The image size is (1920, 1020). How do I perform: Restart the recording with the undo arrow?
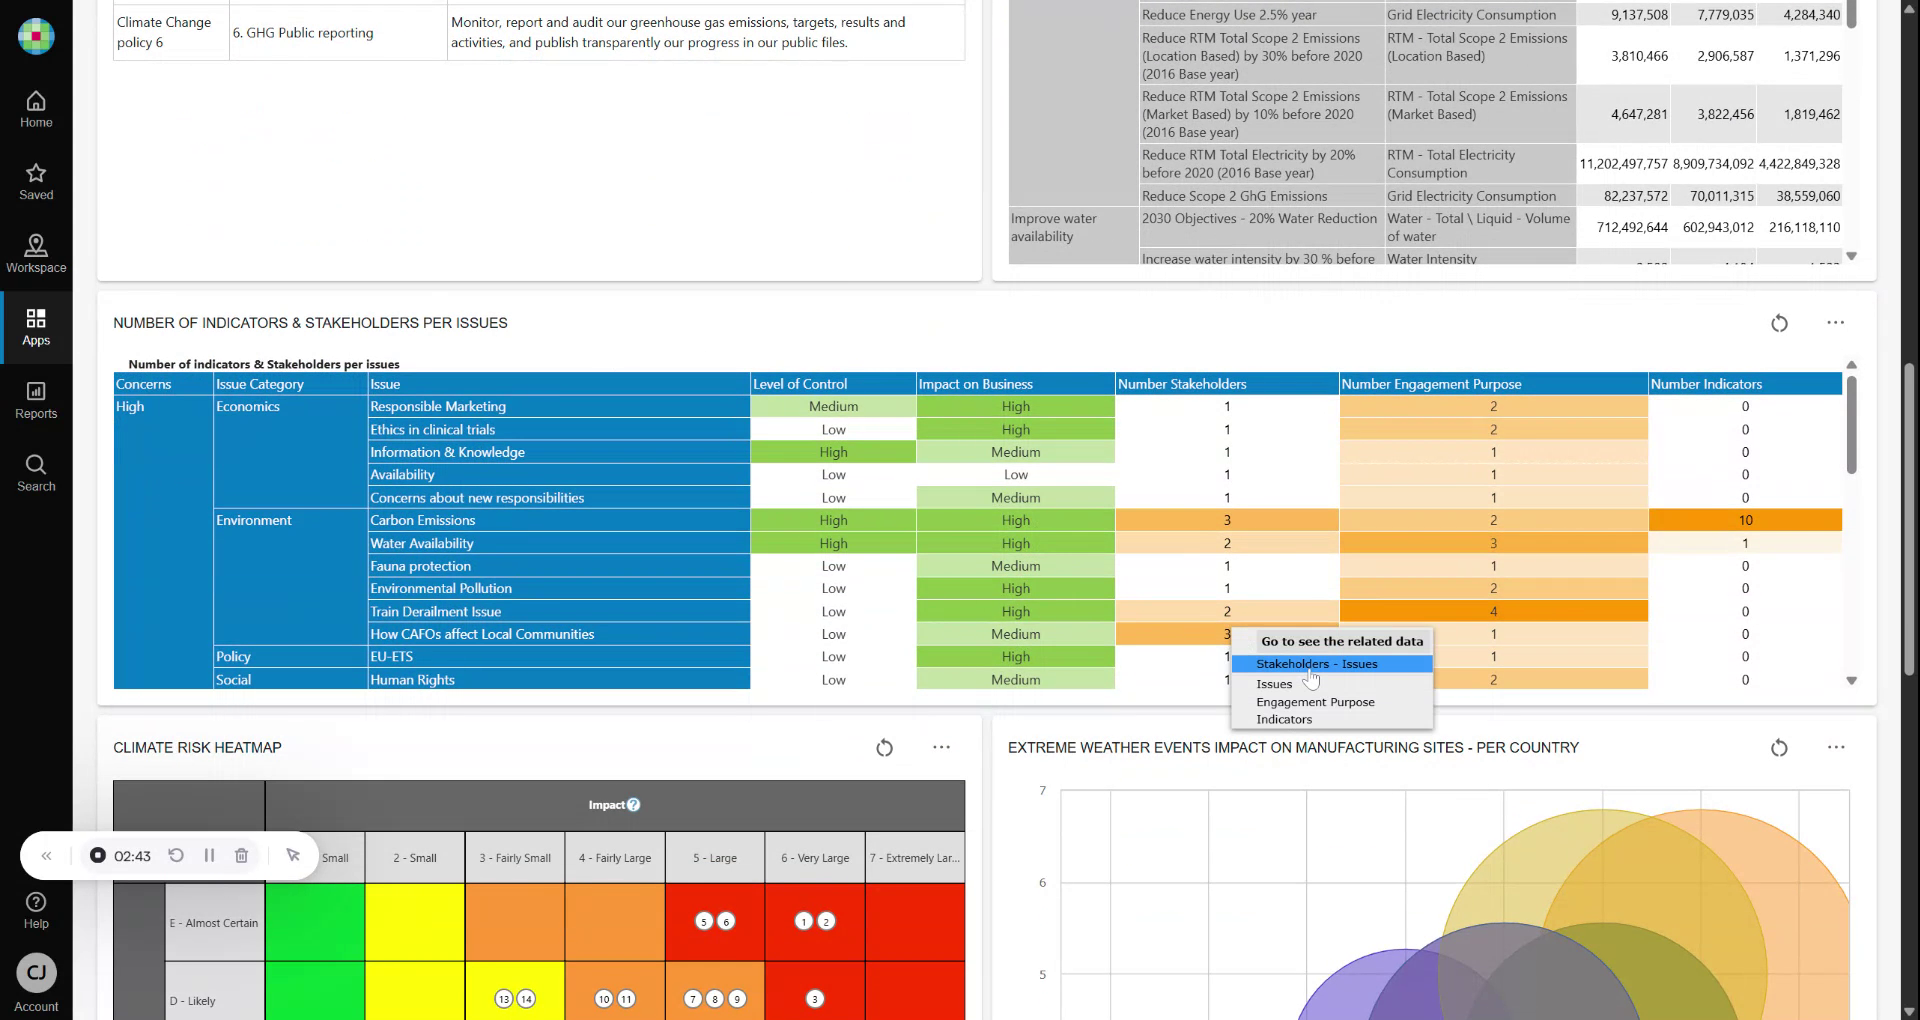[x=176, y=856]
